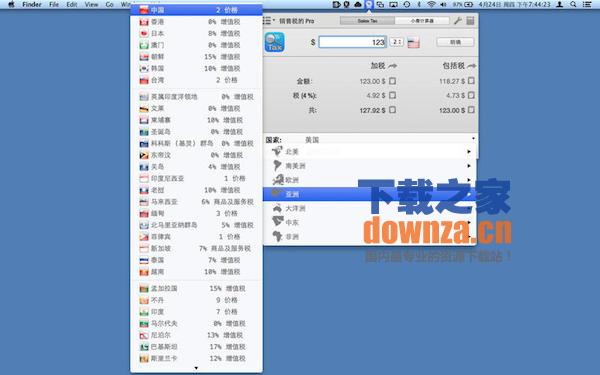Select the 欧洲 region item
This screenshot has height=375, width=600.
tap(370, 180)
